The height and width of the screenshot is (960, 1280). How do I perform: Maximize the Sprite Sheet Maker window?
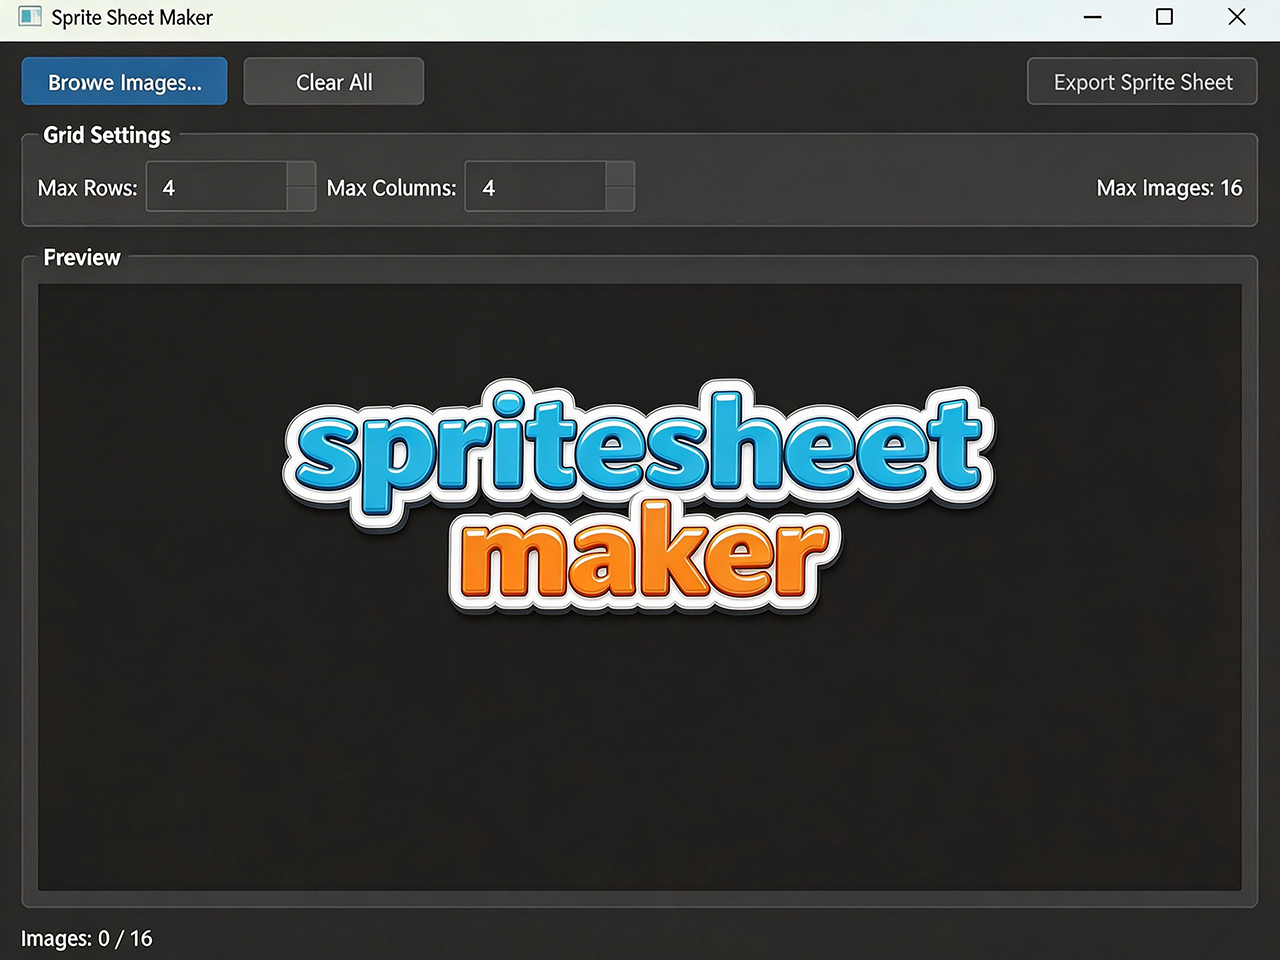pyautogui.click(x=1164, y=17)
